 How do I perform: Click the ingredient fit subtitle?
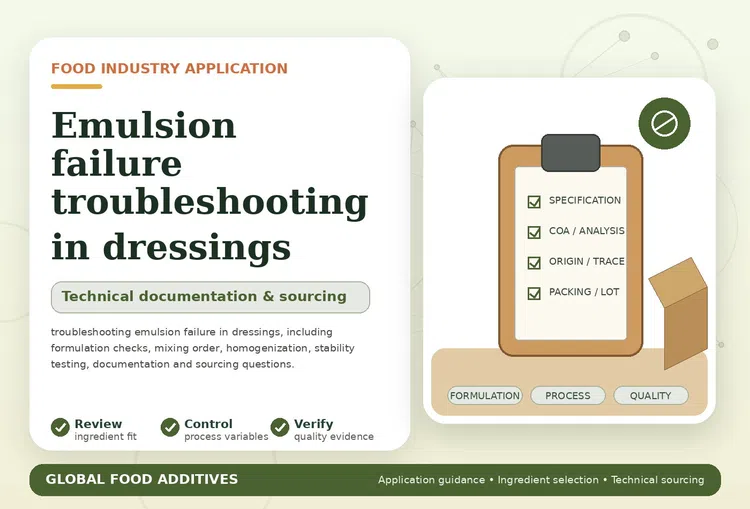[106, 436]
